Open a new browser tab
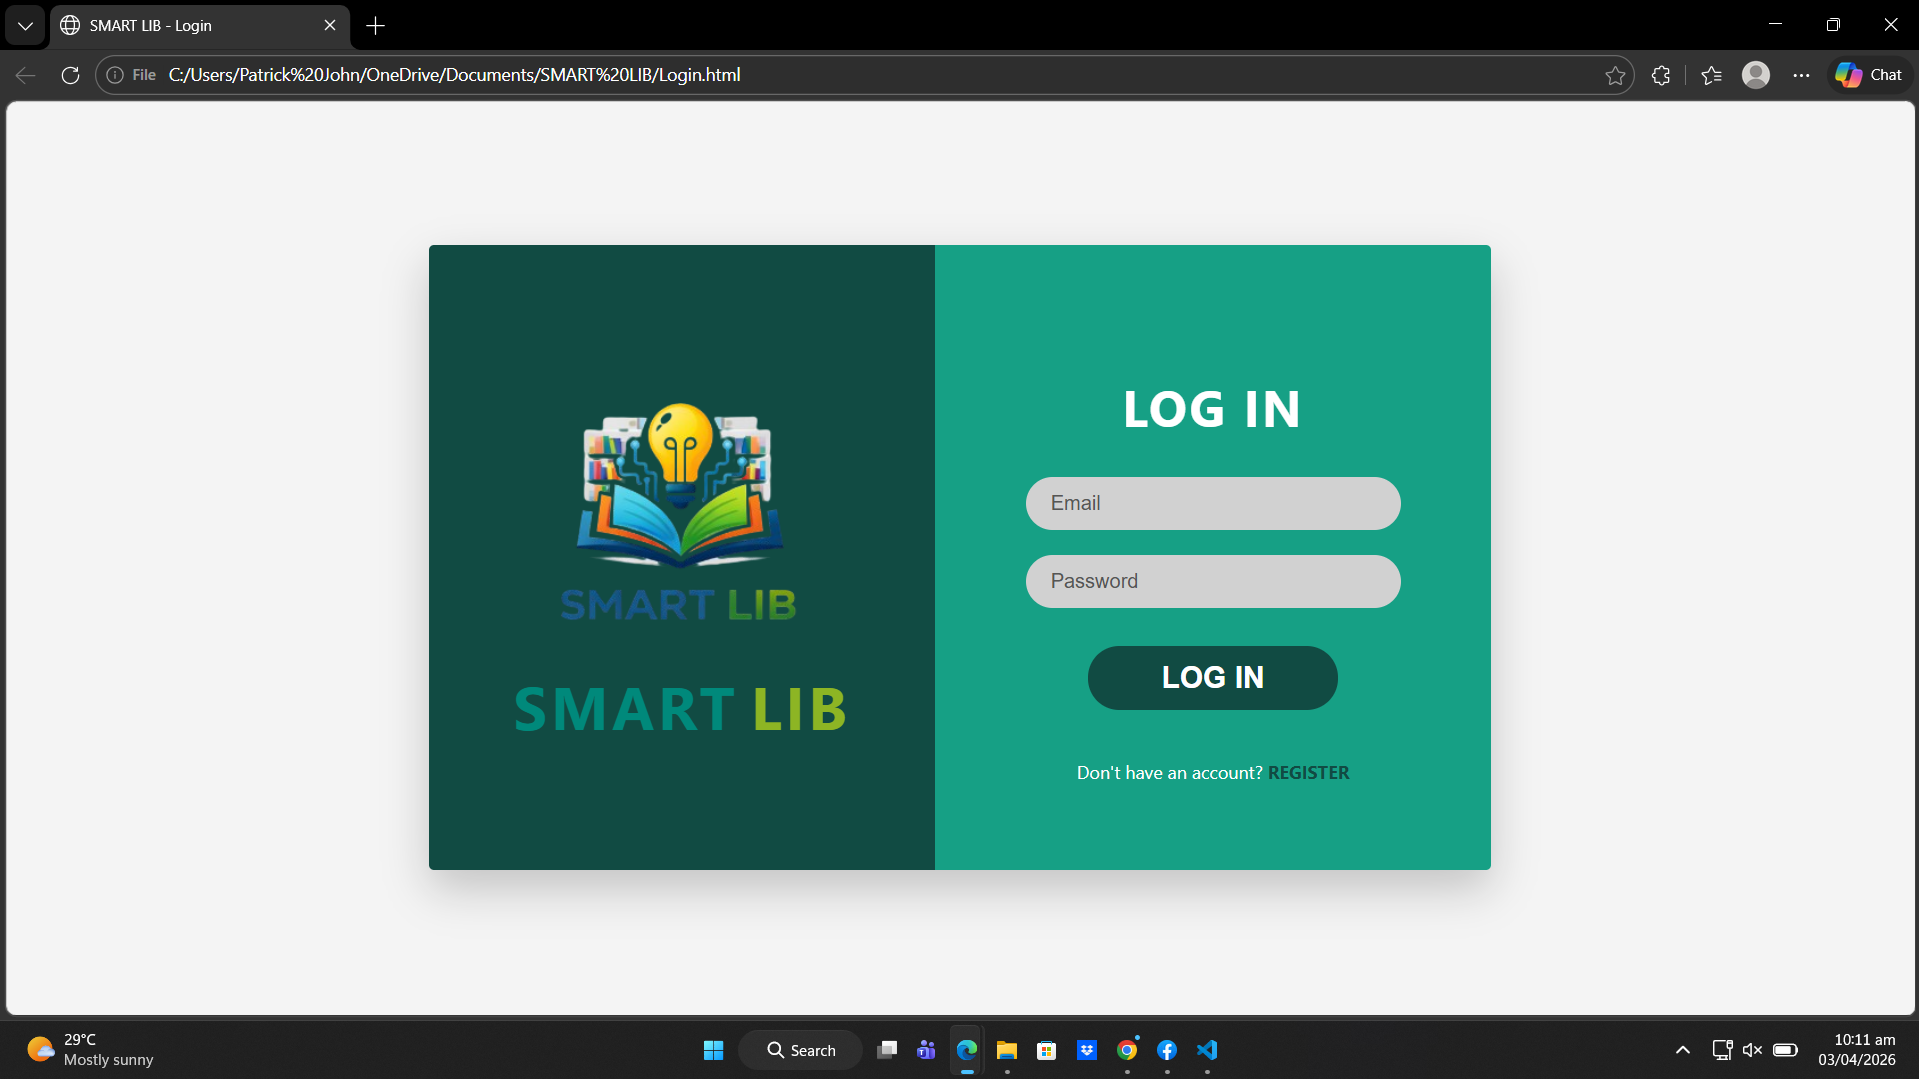This screenshot has width=1919, height=1079. tap(375, 25)
